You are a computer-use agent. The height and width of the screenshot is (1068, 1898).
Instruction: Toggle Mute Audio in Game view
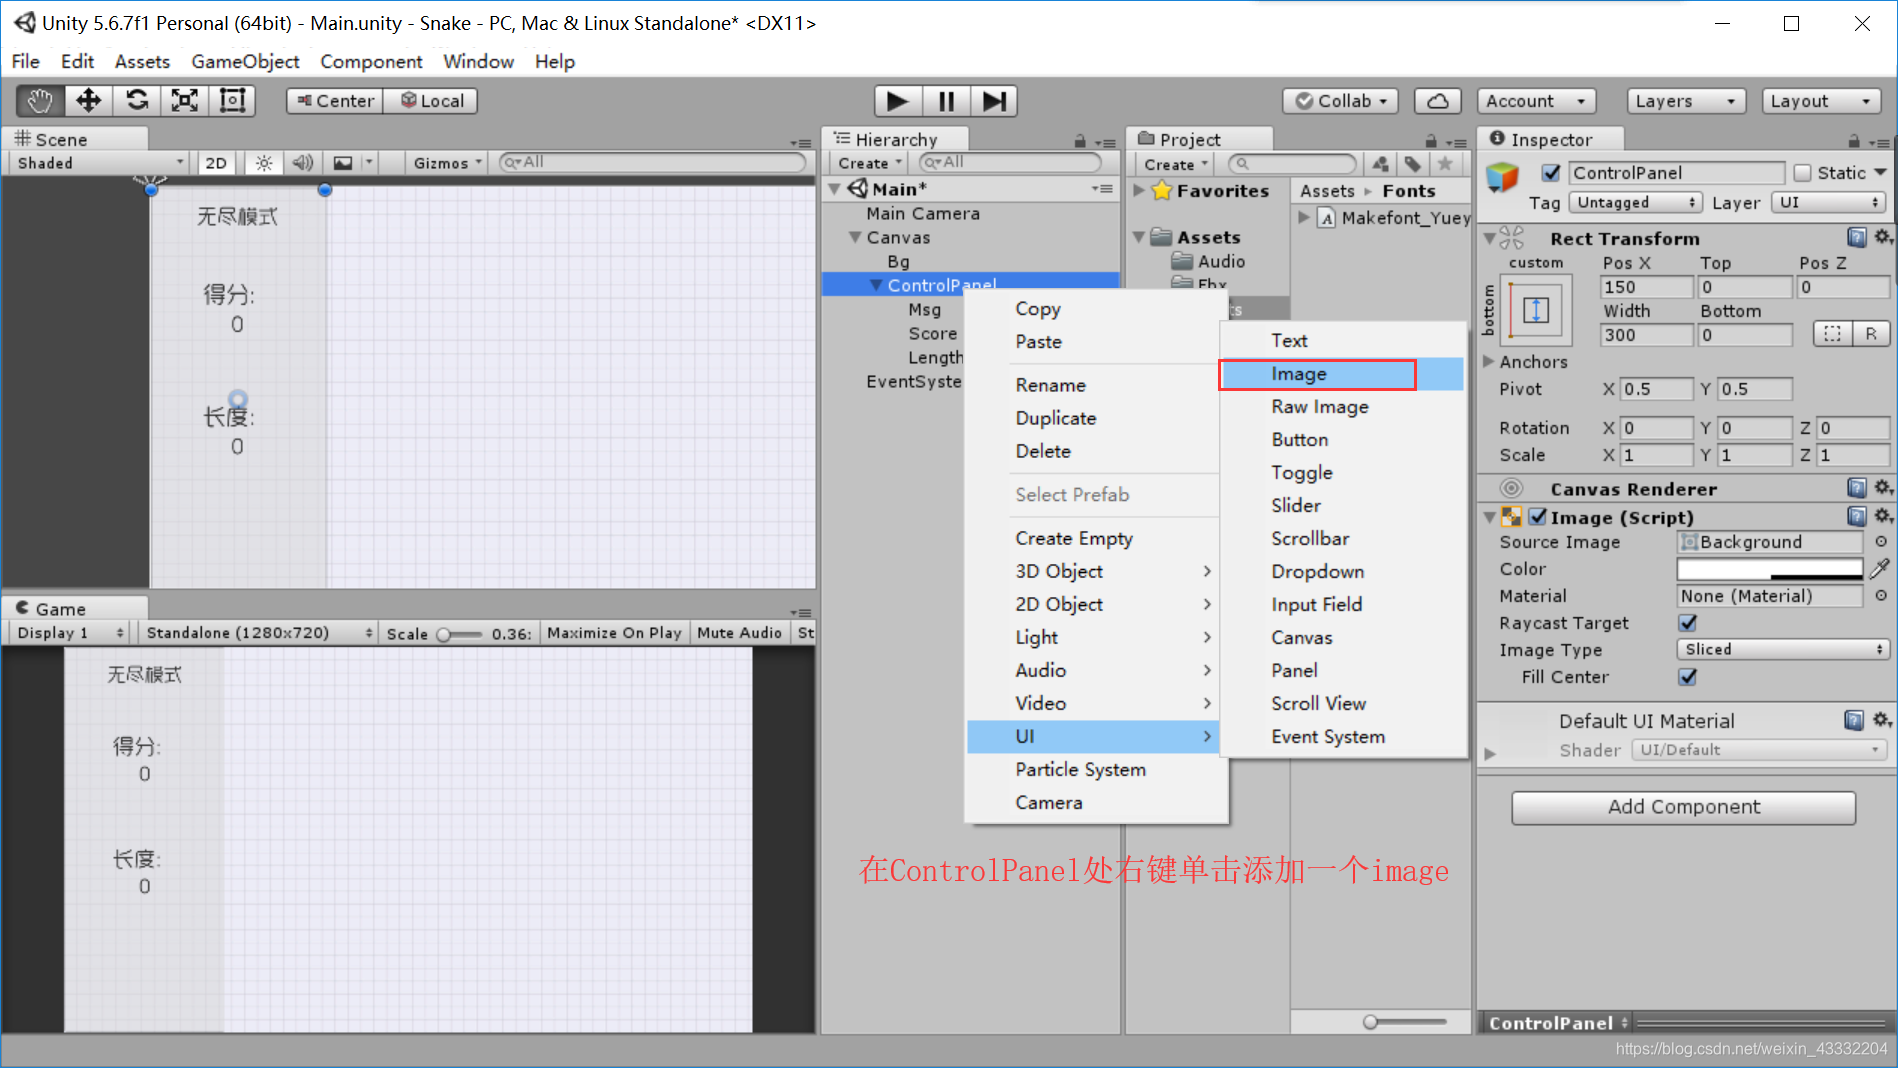tap(739, 633)
